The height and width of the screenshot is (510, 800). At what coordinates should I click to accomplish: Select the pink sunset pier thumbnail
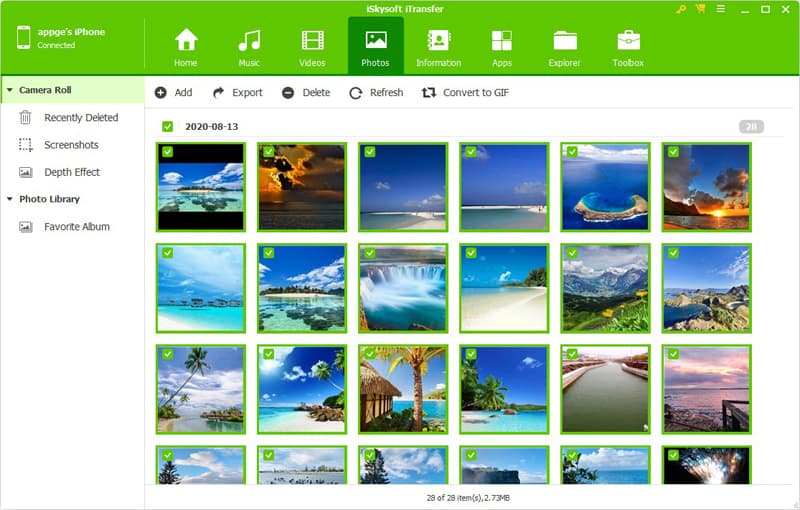[x=707, y=389]
